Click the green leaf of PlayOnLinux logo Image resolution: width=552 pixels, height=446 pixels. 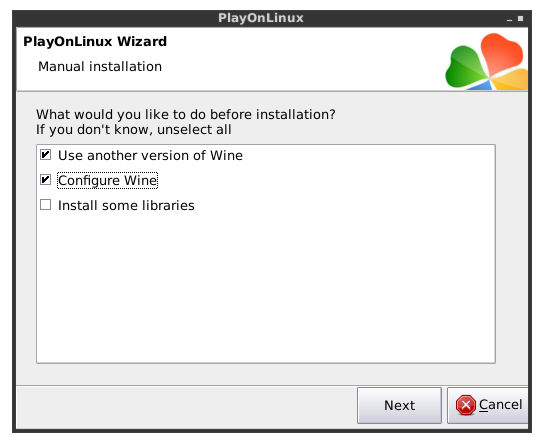point(464,67)
